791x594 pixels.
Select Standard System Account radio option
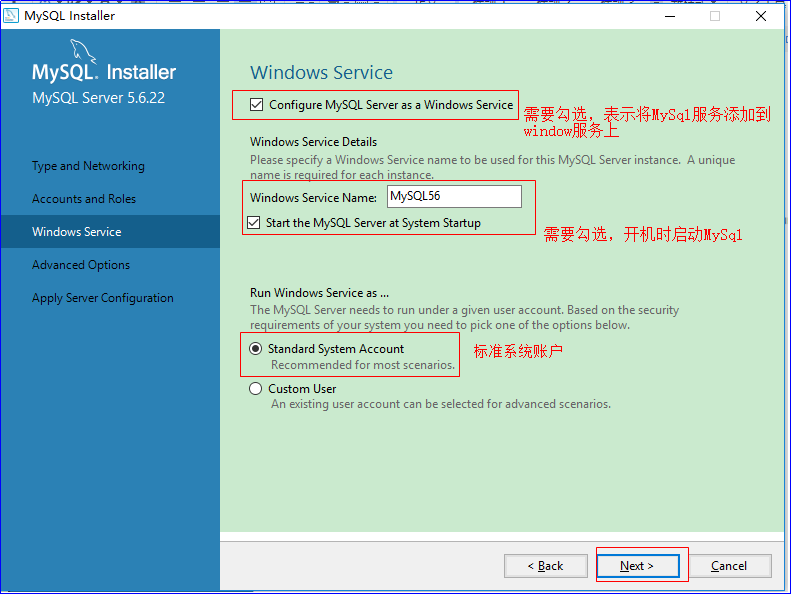point(256,349)
